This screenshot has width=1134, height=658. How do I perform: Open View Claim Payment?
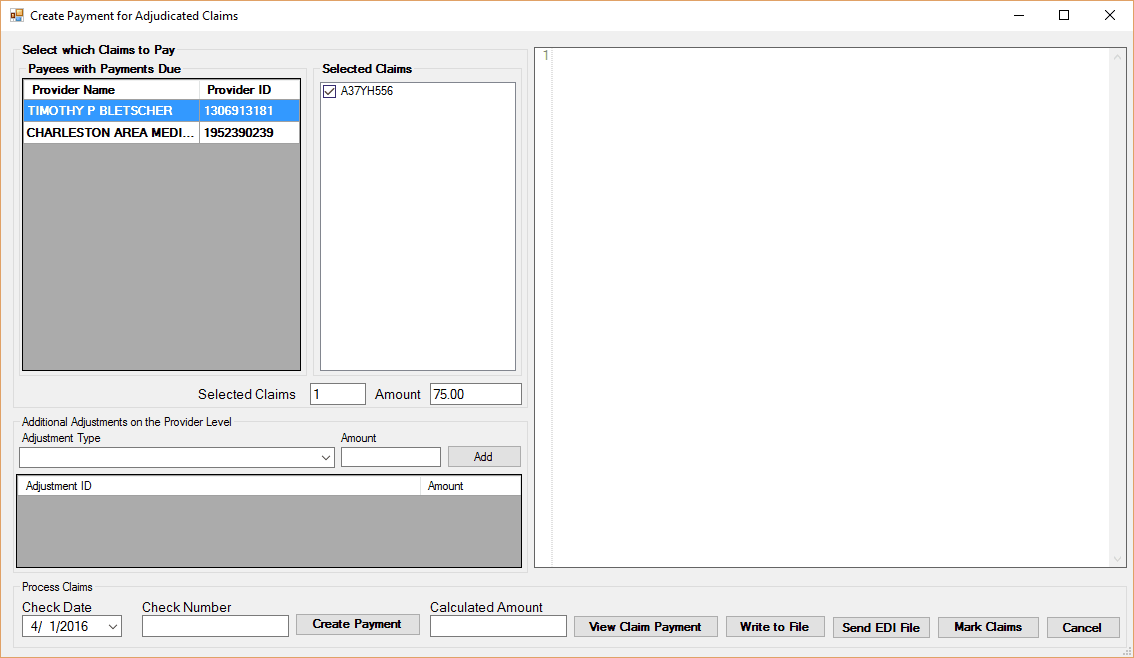point(645,627)
